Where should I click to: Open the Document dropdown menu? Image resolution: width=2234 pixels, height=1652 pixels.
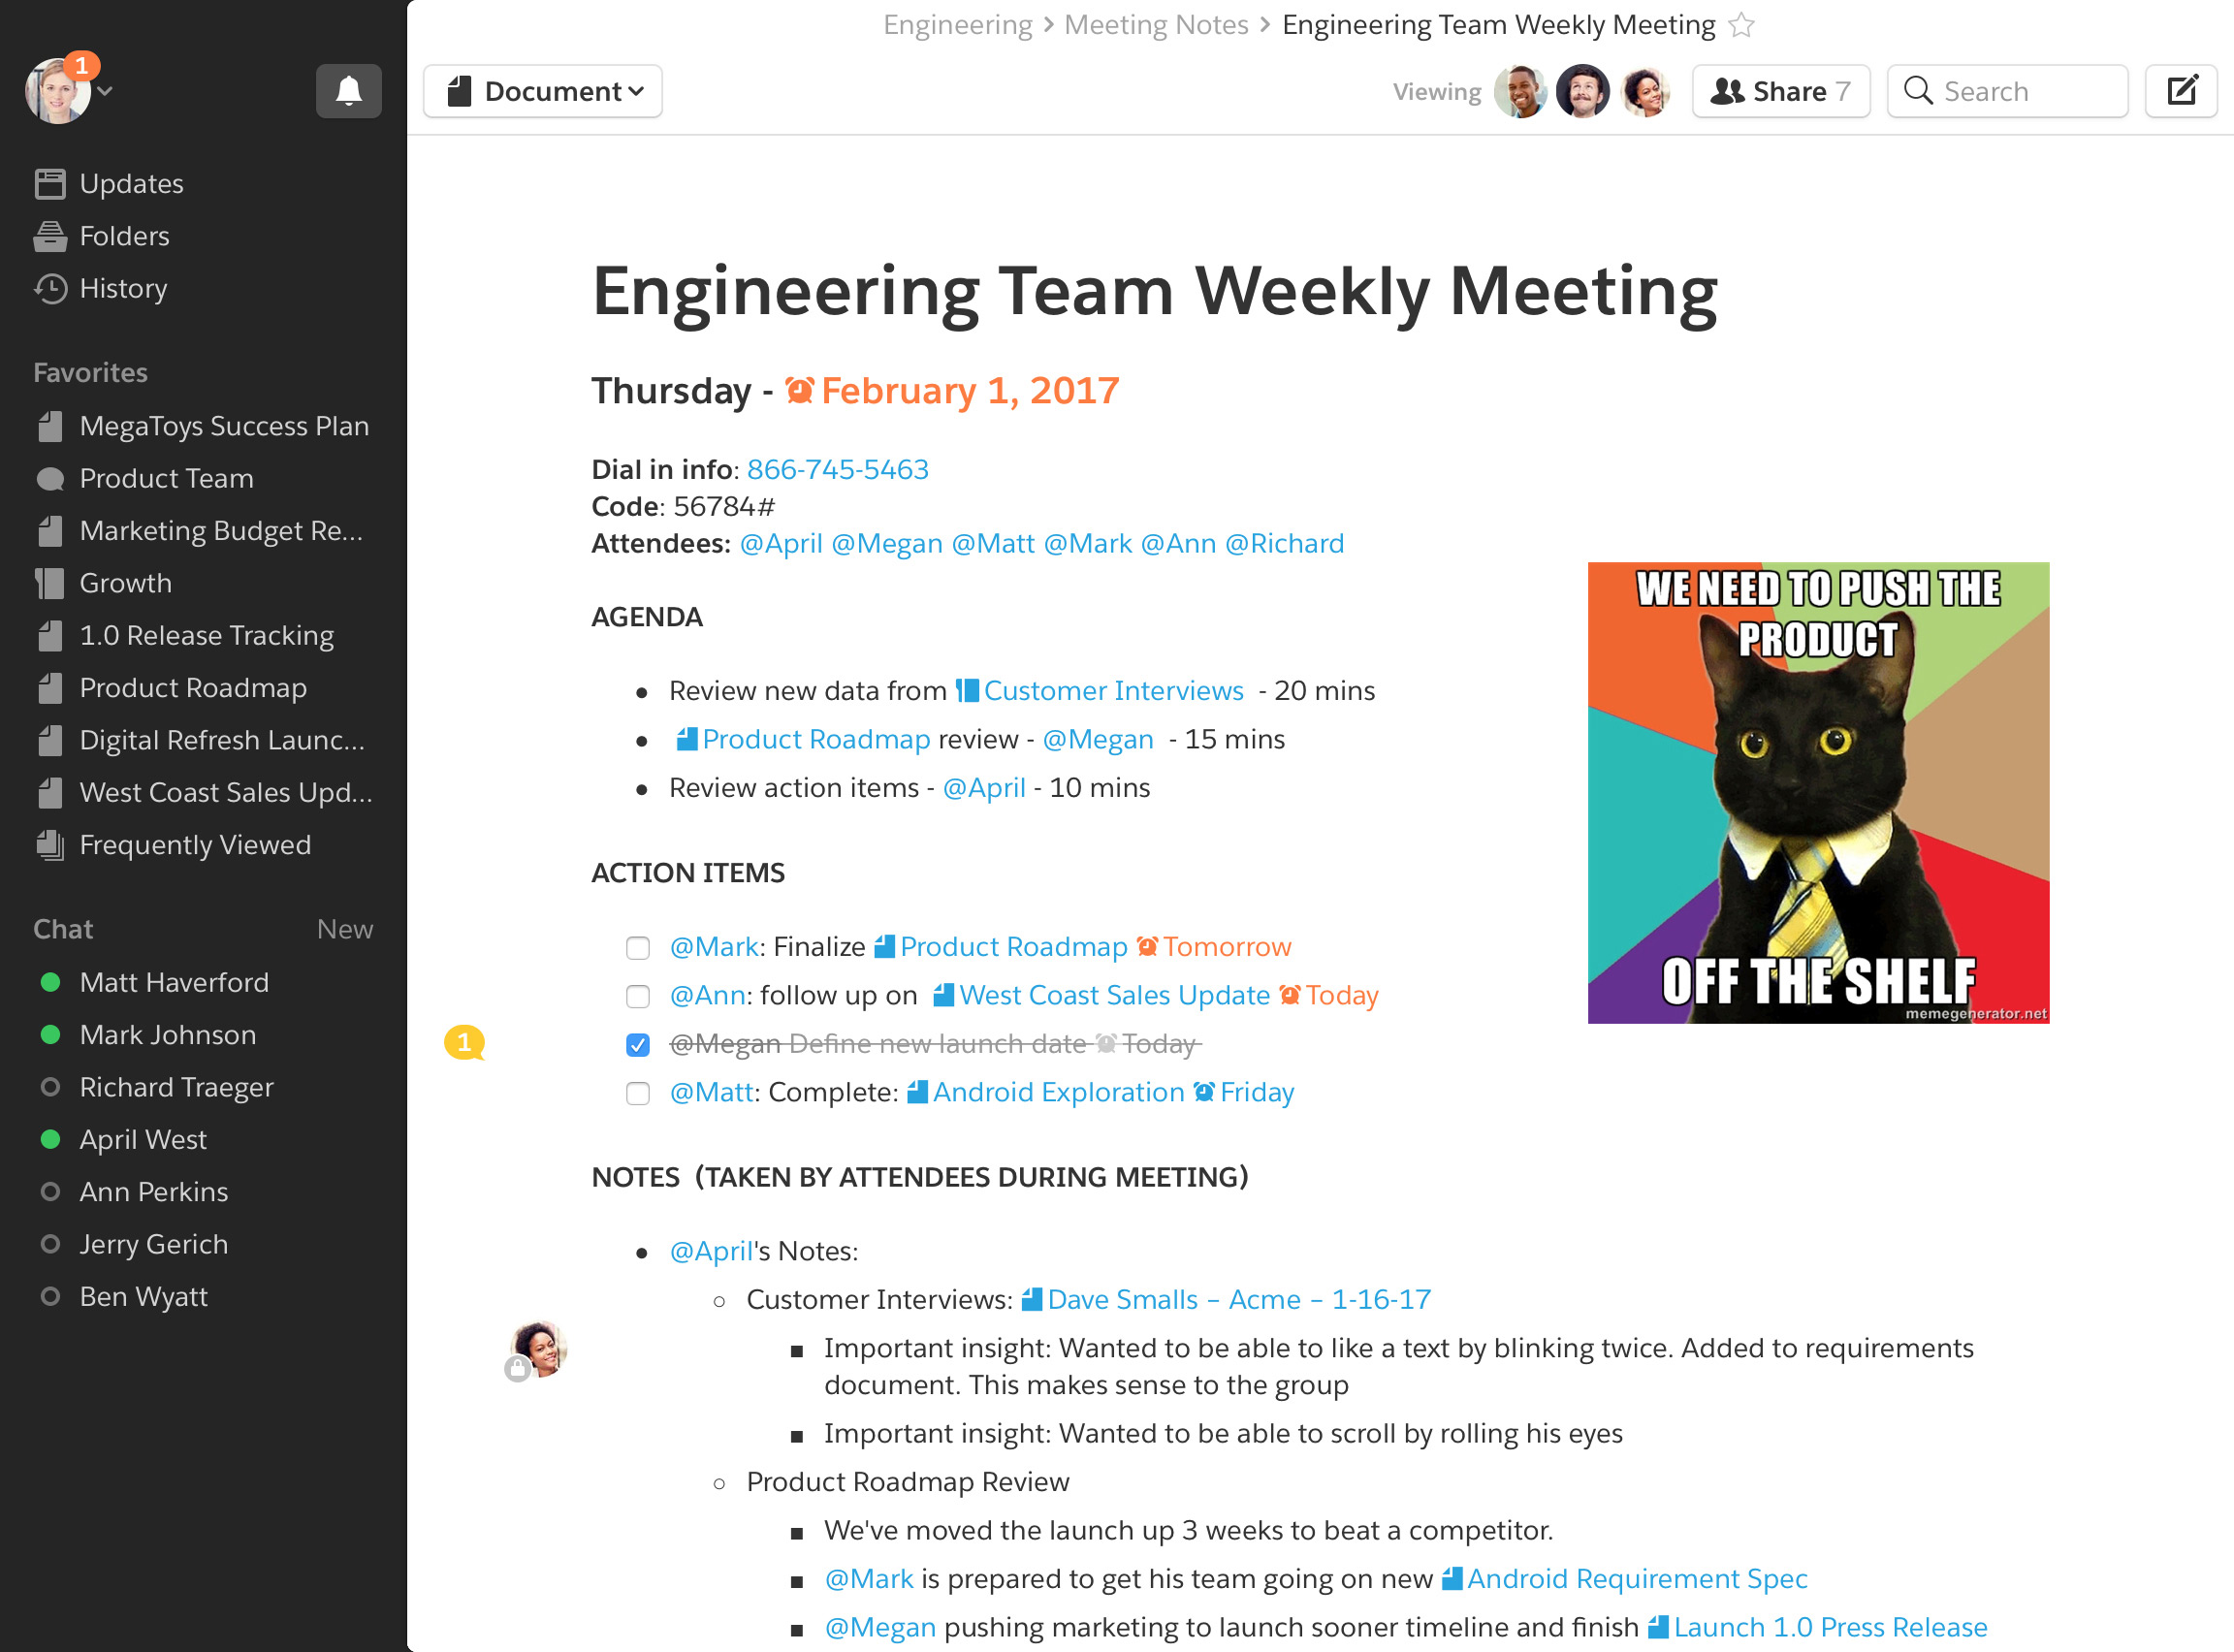pos(543,91)
